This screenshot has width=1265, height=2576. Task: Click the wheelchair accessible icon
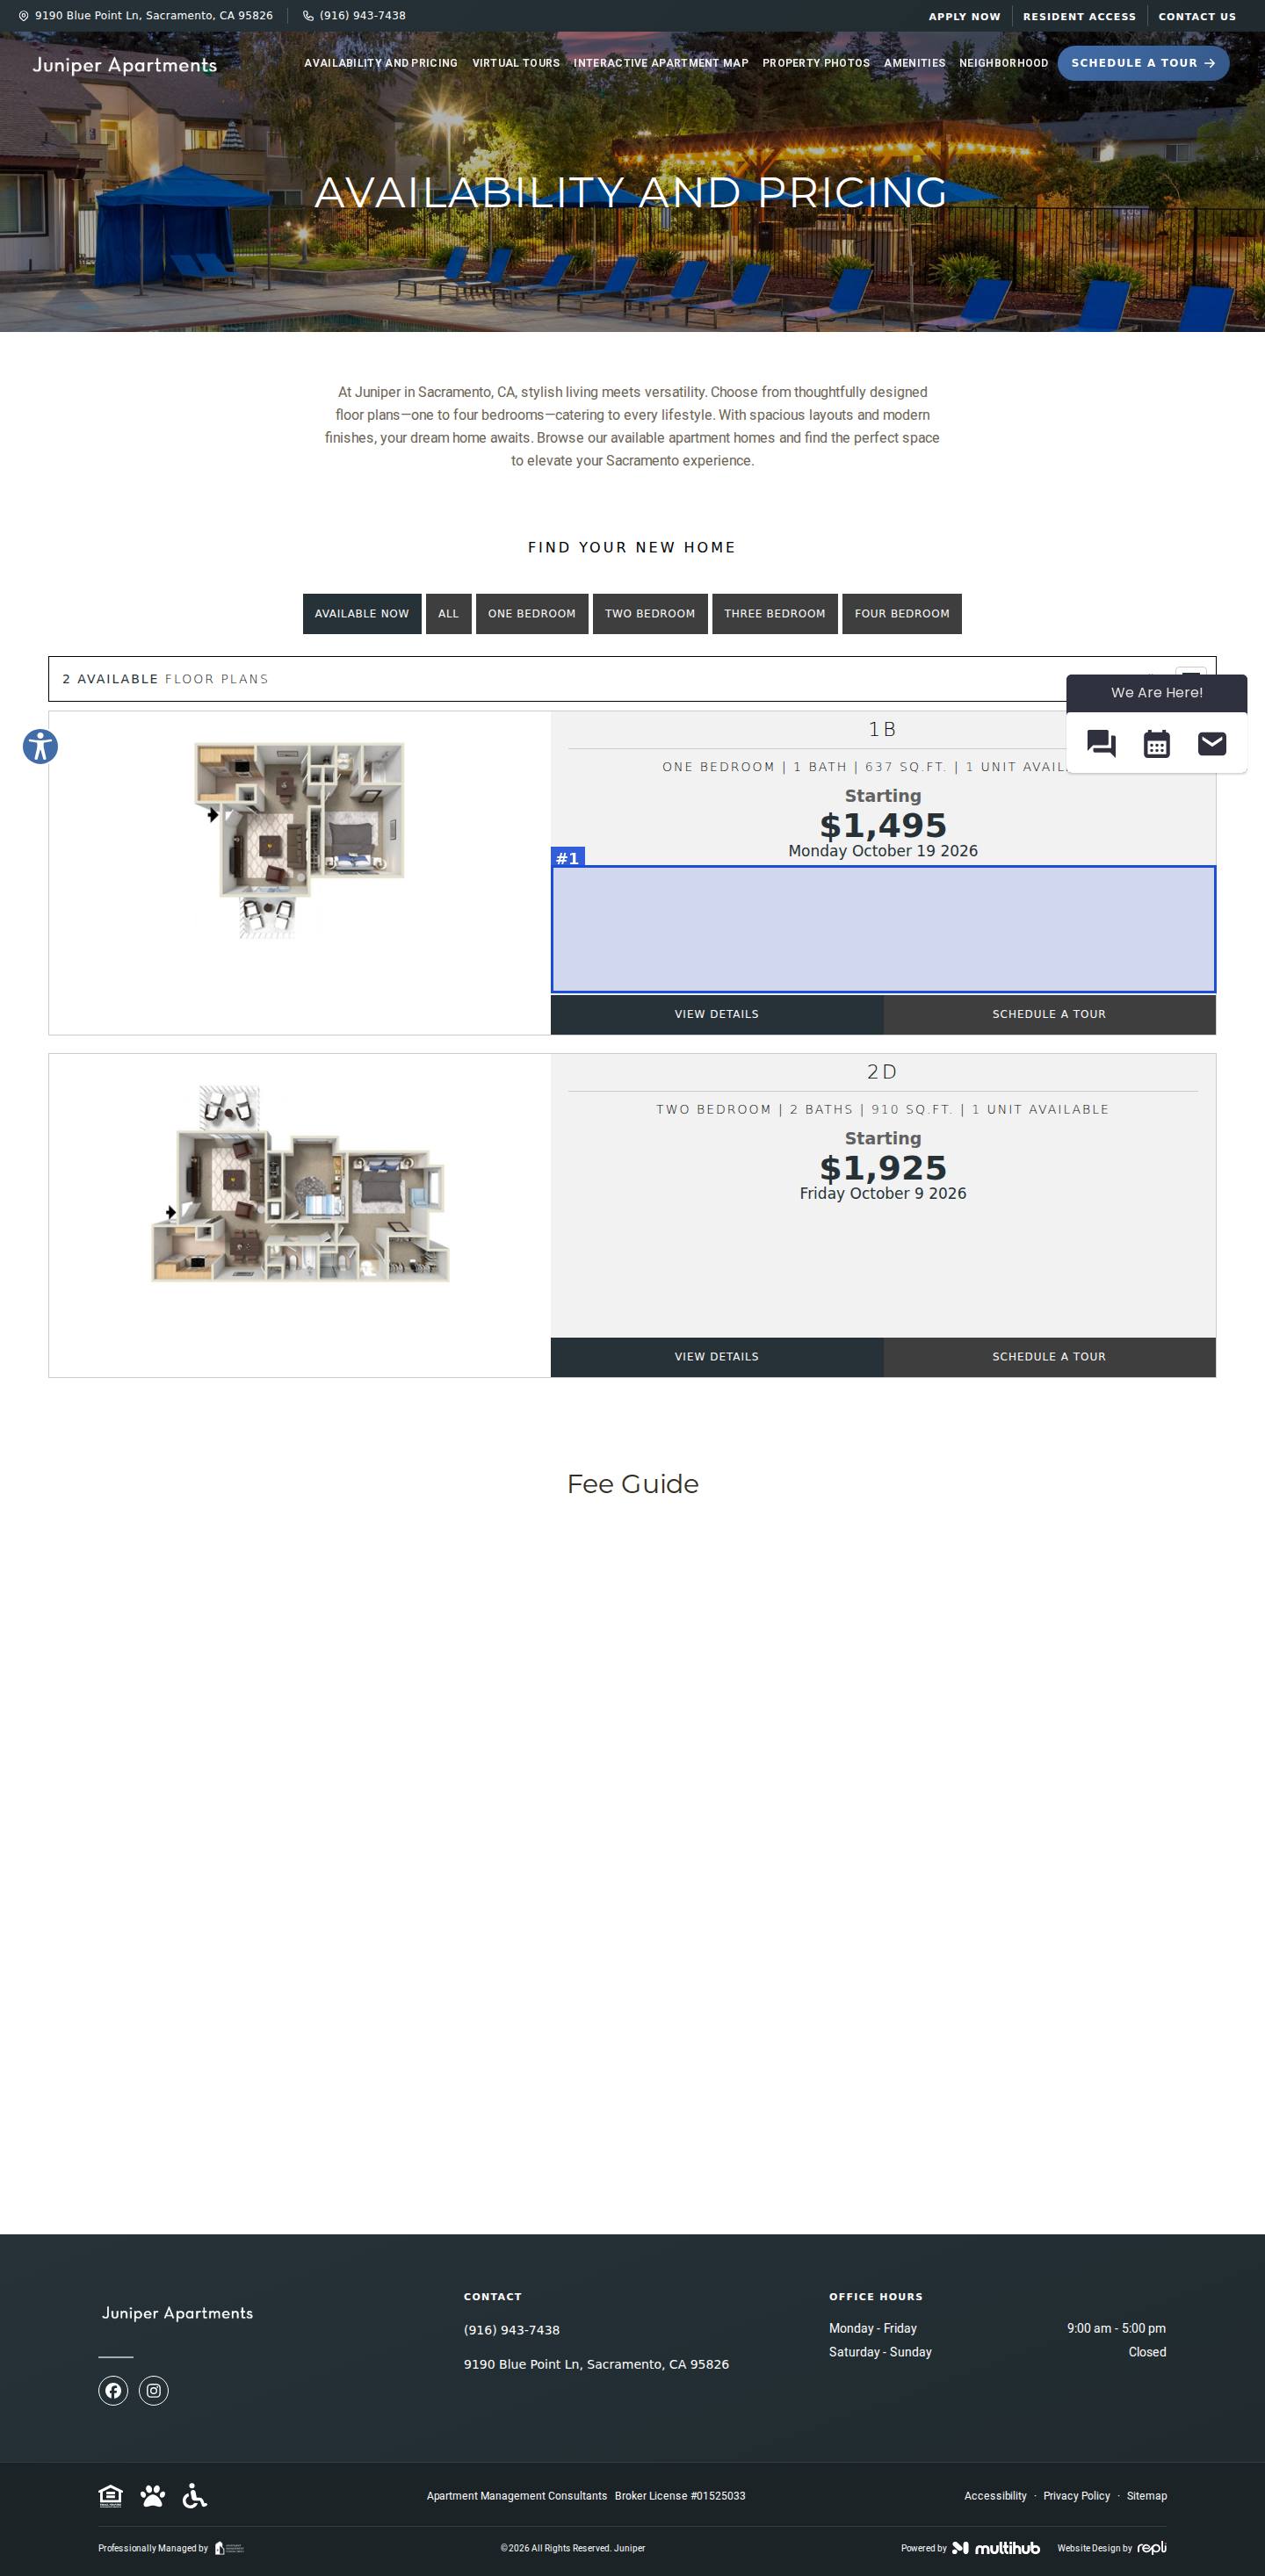pyautogui.click(x=195, y=2496)
